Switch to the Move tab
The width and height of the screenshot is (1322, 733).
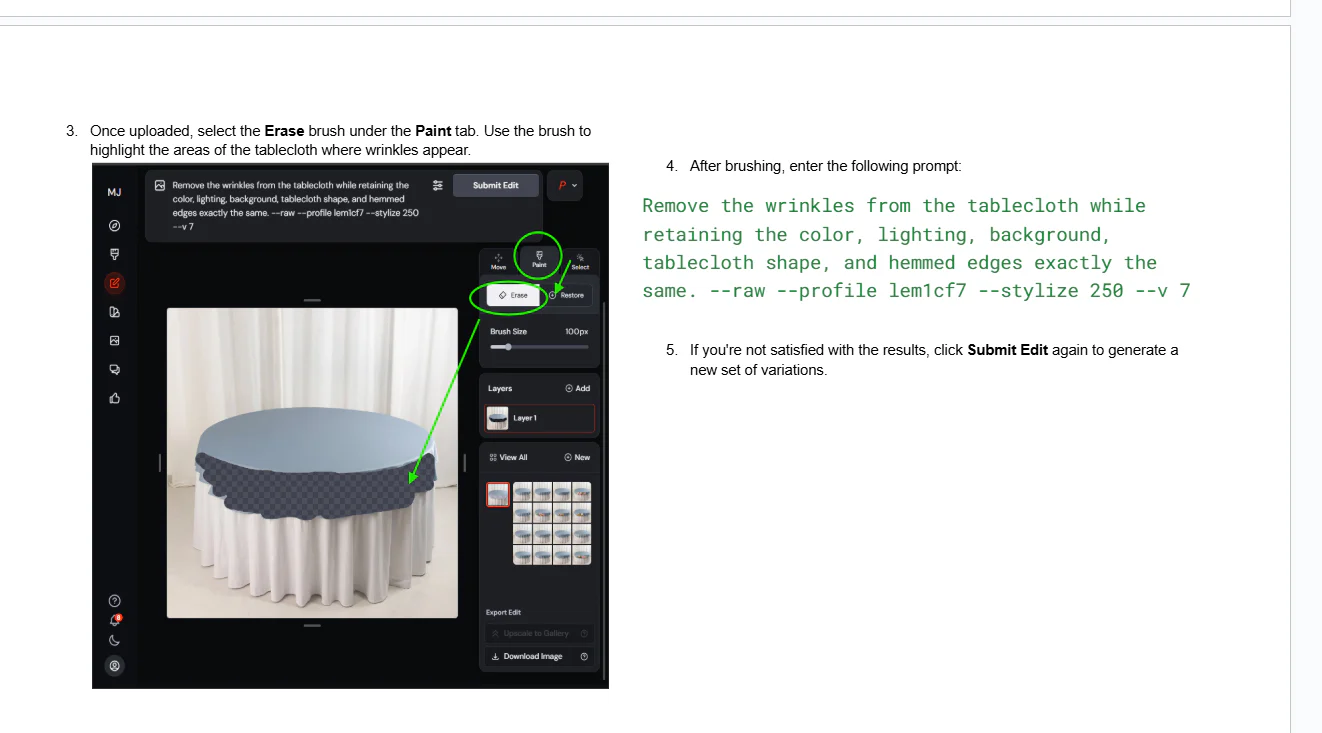[498, 261]
